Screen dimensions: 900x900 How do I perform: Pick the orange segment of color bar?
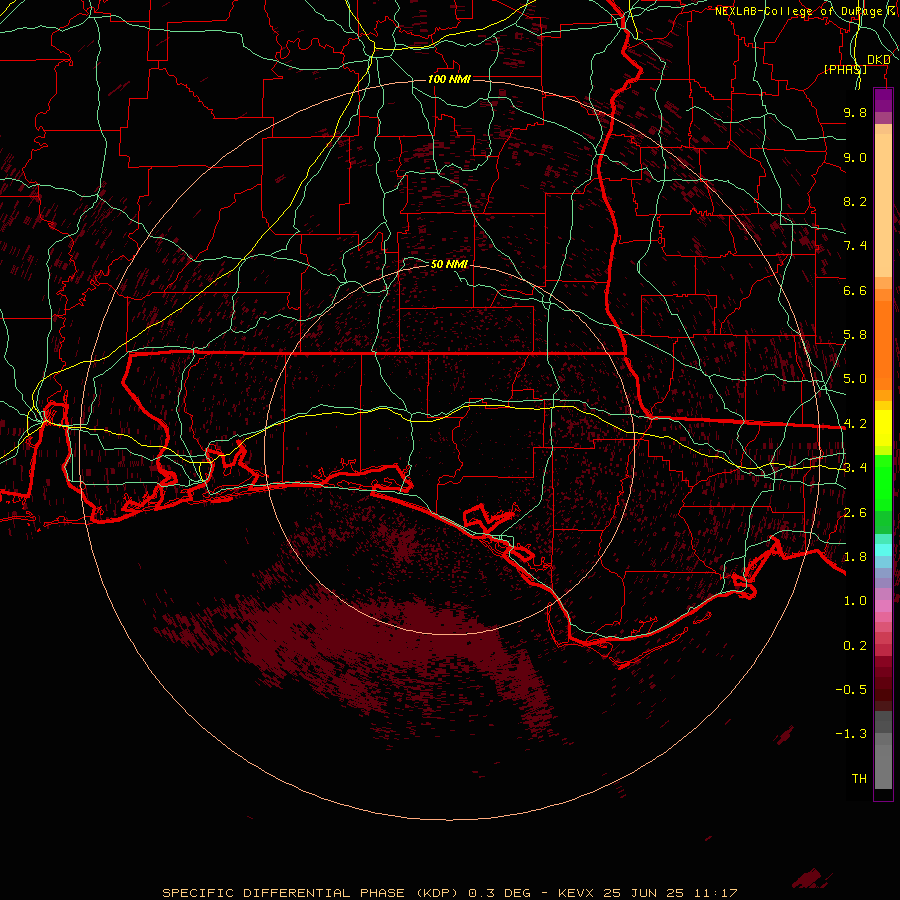coord(883,346)
